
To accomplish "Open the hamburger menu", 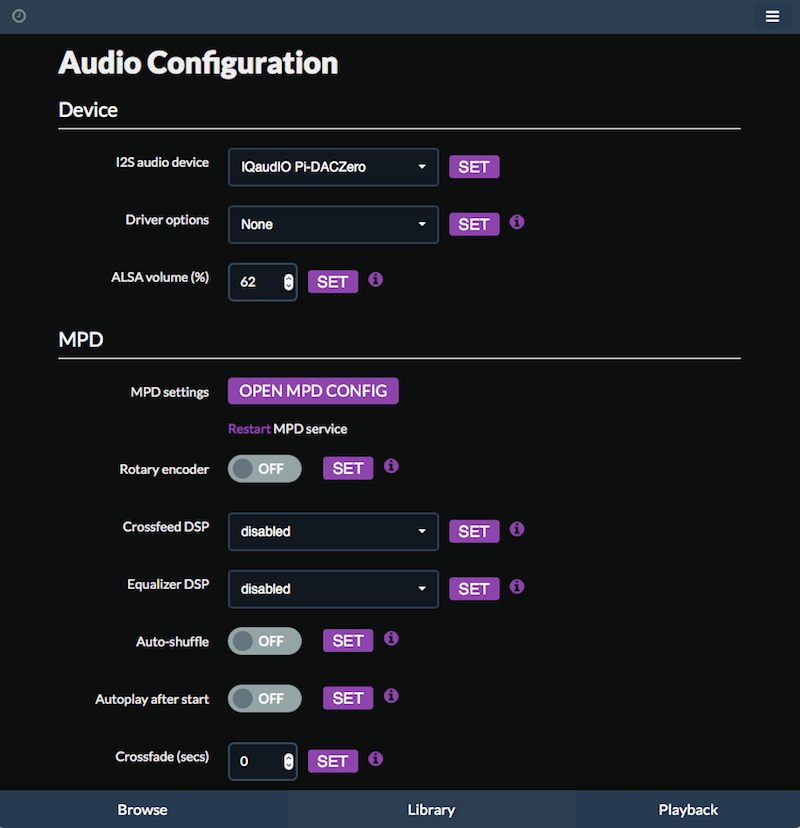I will tap(772, 16).
